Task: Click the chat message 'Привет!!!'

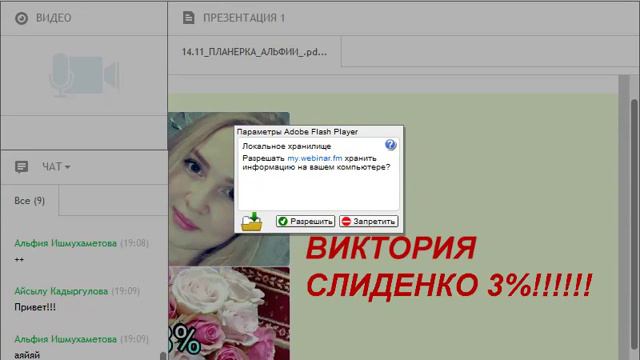Action: click(x=35, y=307)
